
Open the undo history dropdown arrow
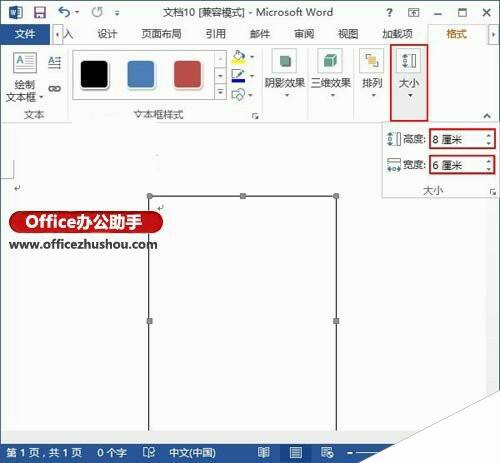[77, 13]
